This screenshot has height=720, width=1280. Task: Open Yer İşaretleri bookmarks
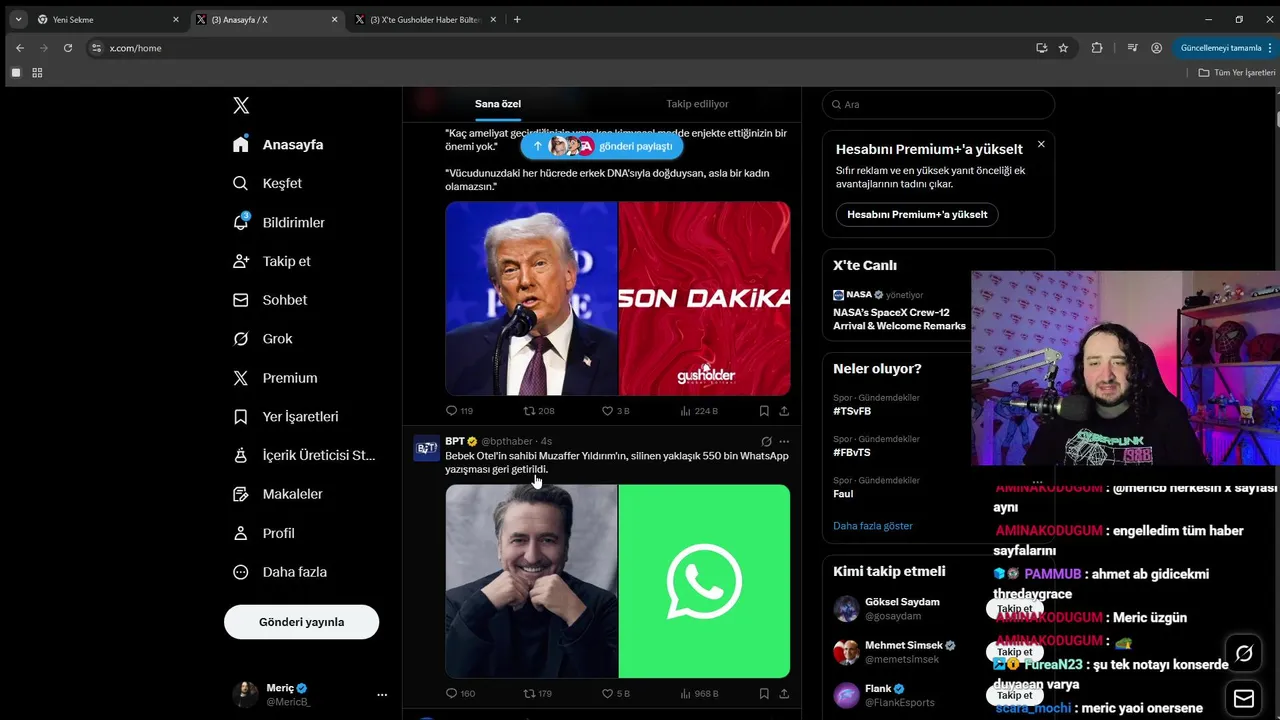[x=285, y=417]
